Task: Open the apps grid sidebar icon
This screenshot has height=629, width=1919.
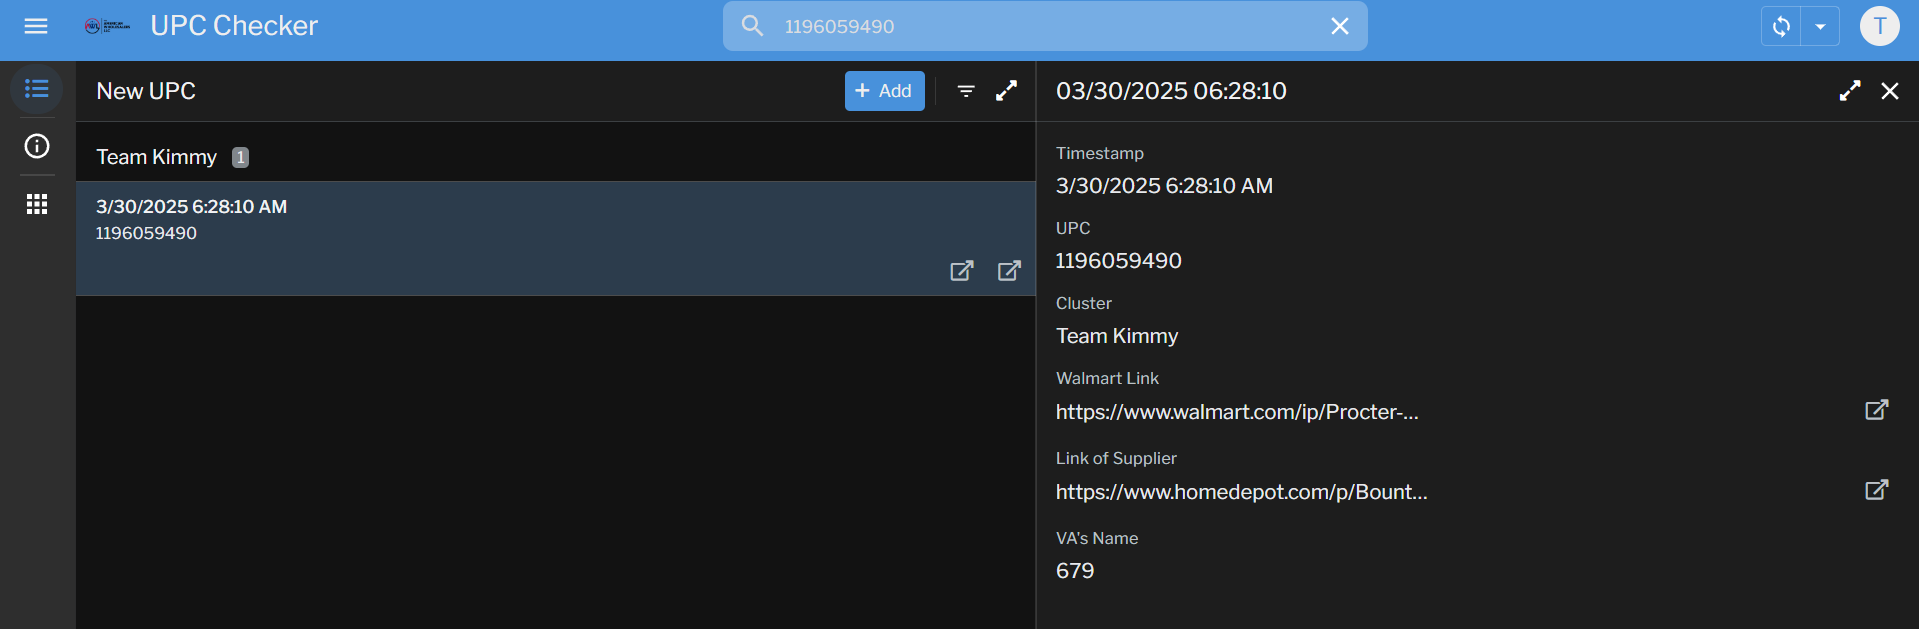Action: click(37, 204)
